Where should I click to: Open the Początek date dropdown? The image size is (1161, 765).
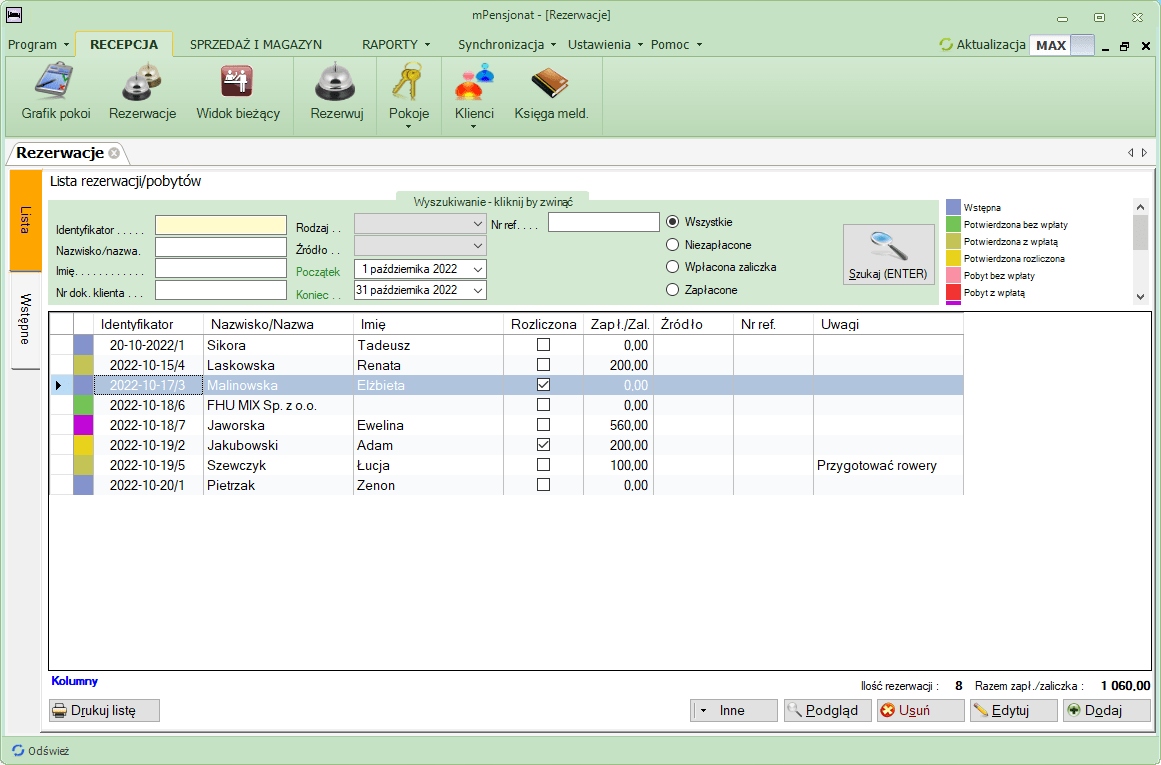coord(477,269)
